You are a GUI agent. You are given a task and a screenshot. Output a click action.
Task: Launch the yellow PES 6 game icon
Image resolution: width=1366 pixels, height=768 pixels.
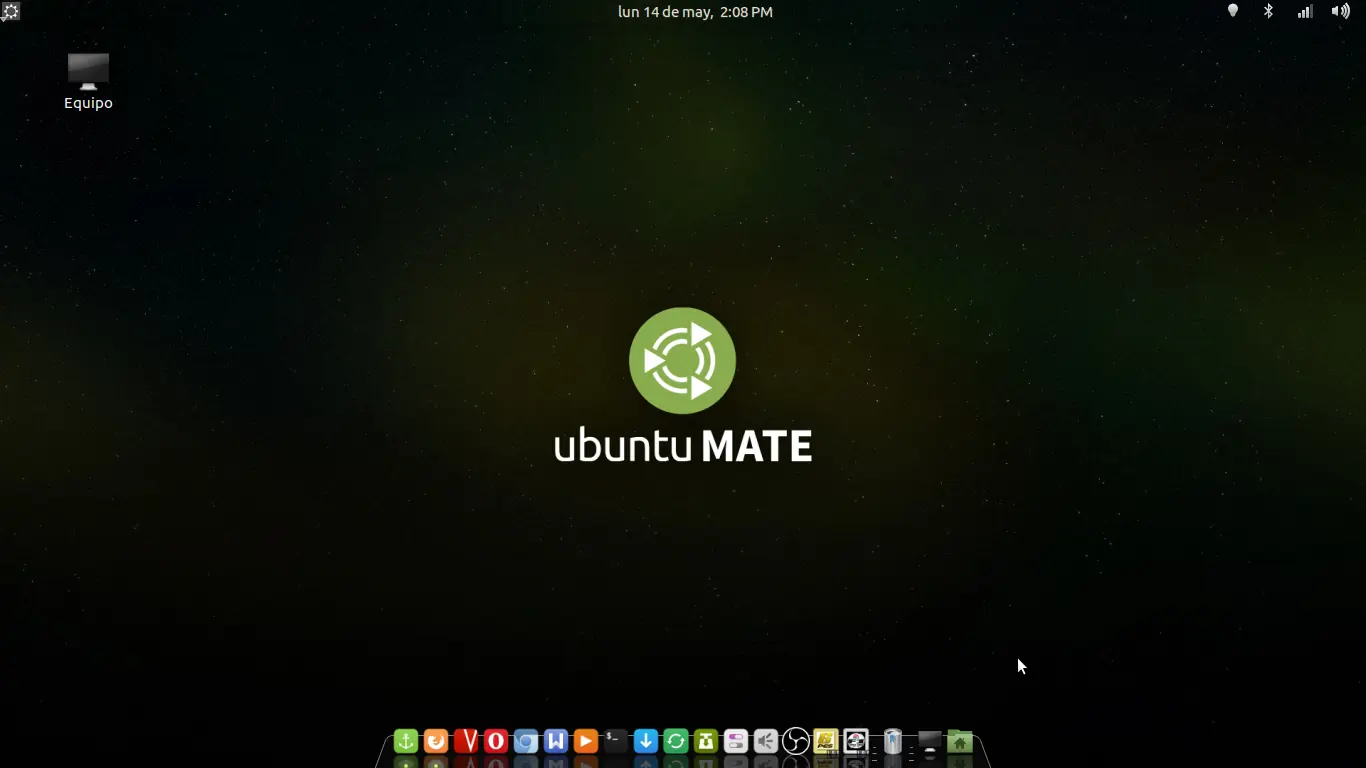[x=825, y=741]
